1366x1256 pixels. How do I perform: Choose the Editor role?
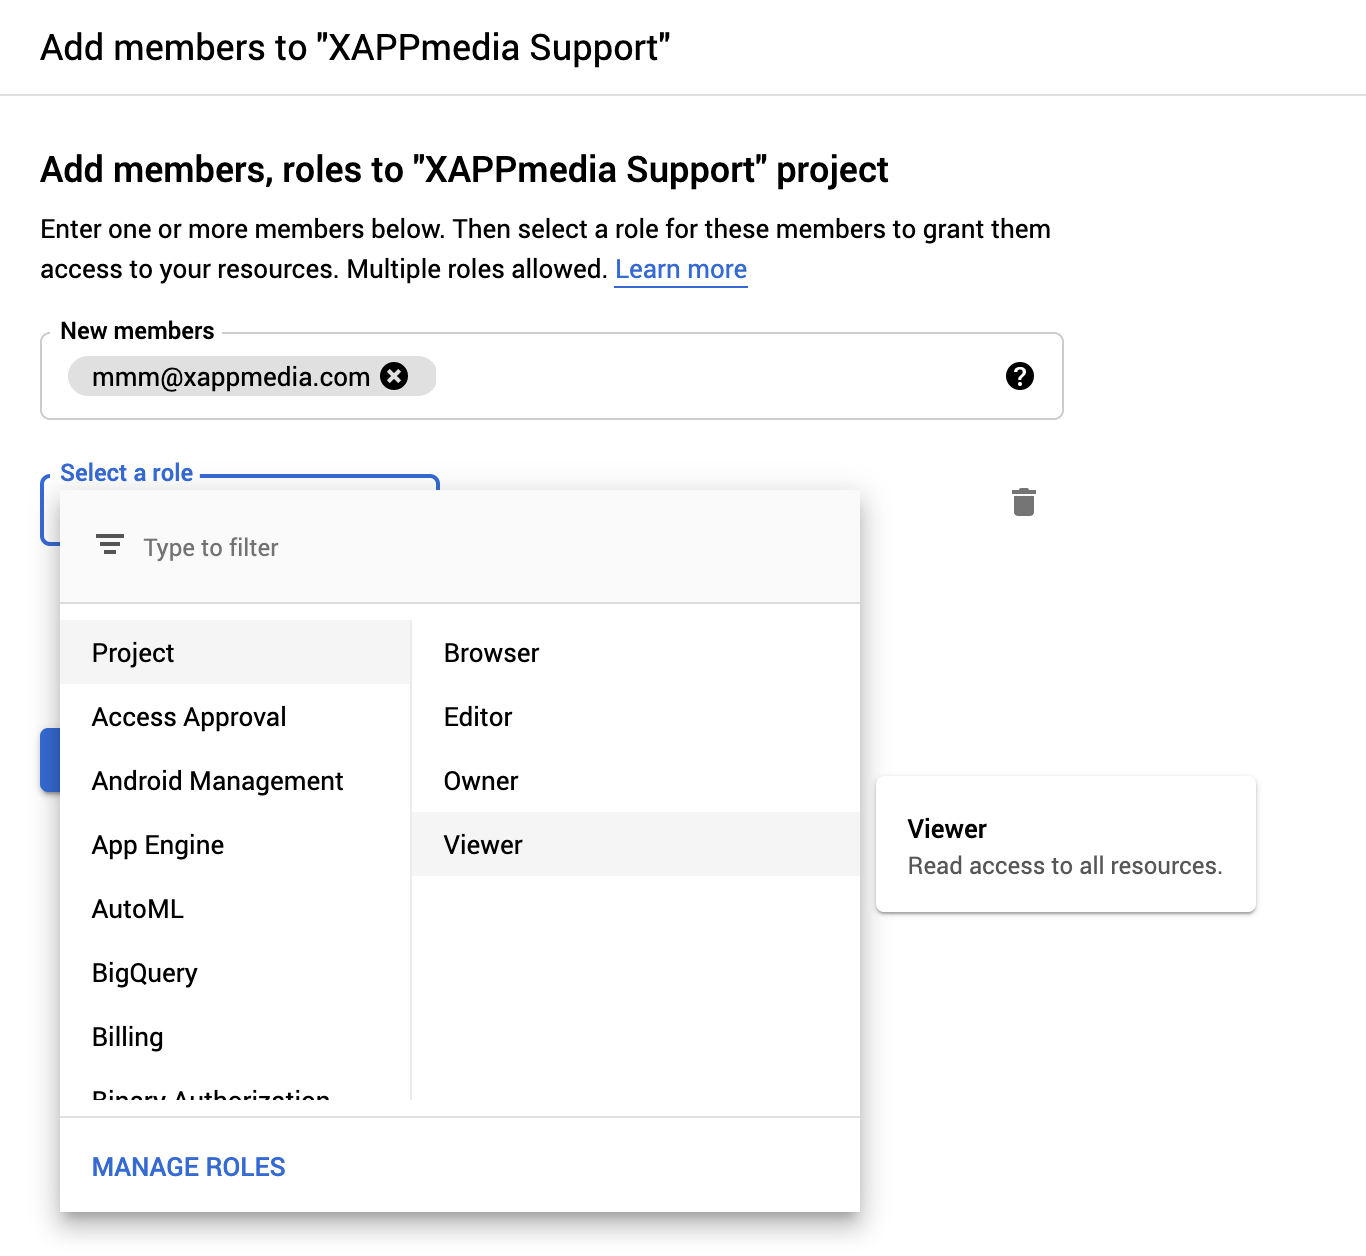tap(636, 717)
